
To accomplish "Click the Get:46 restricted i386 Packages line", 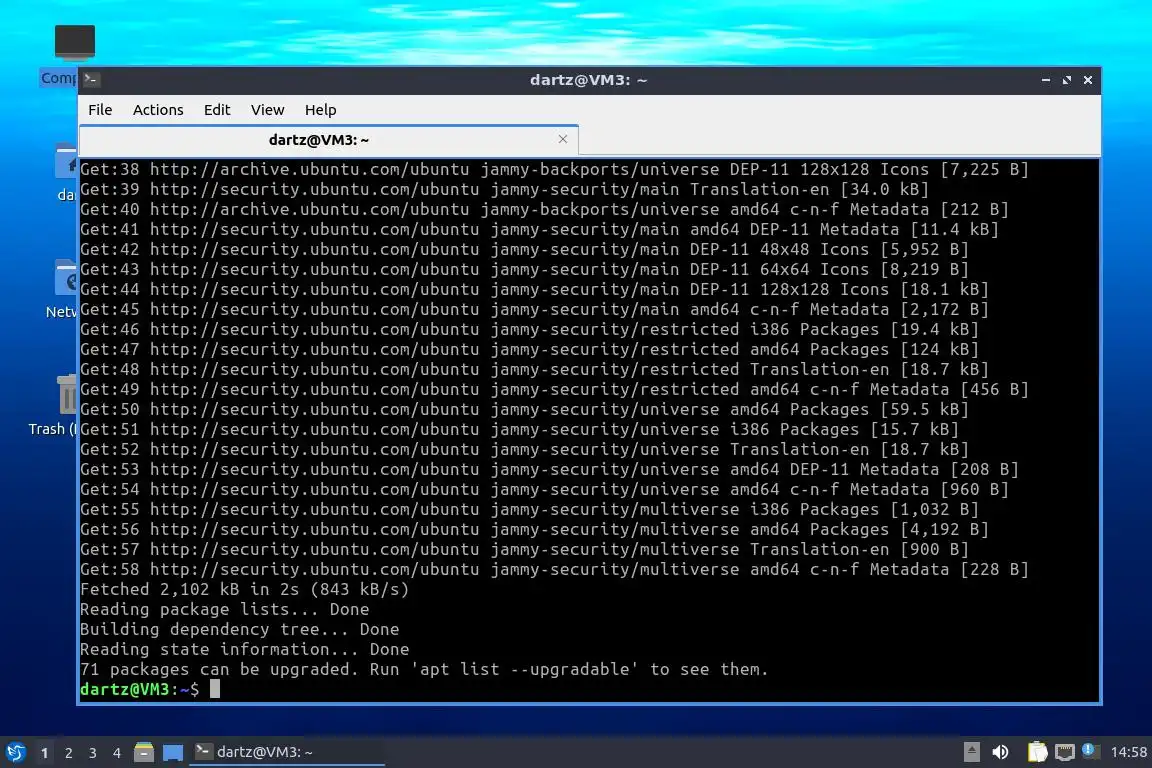I will click(x=529, y=329).
